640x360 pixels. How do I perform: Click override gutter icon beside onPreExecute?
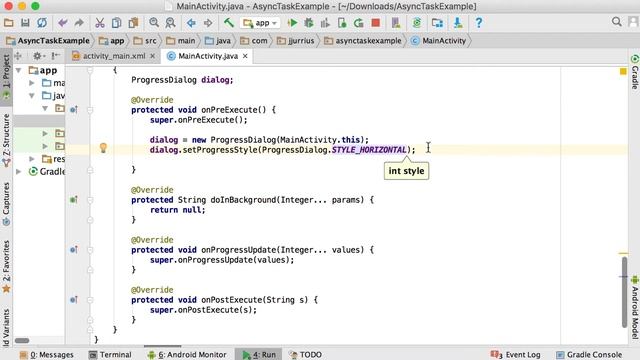point(74,109)
